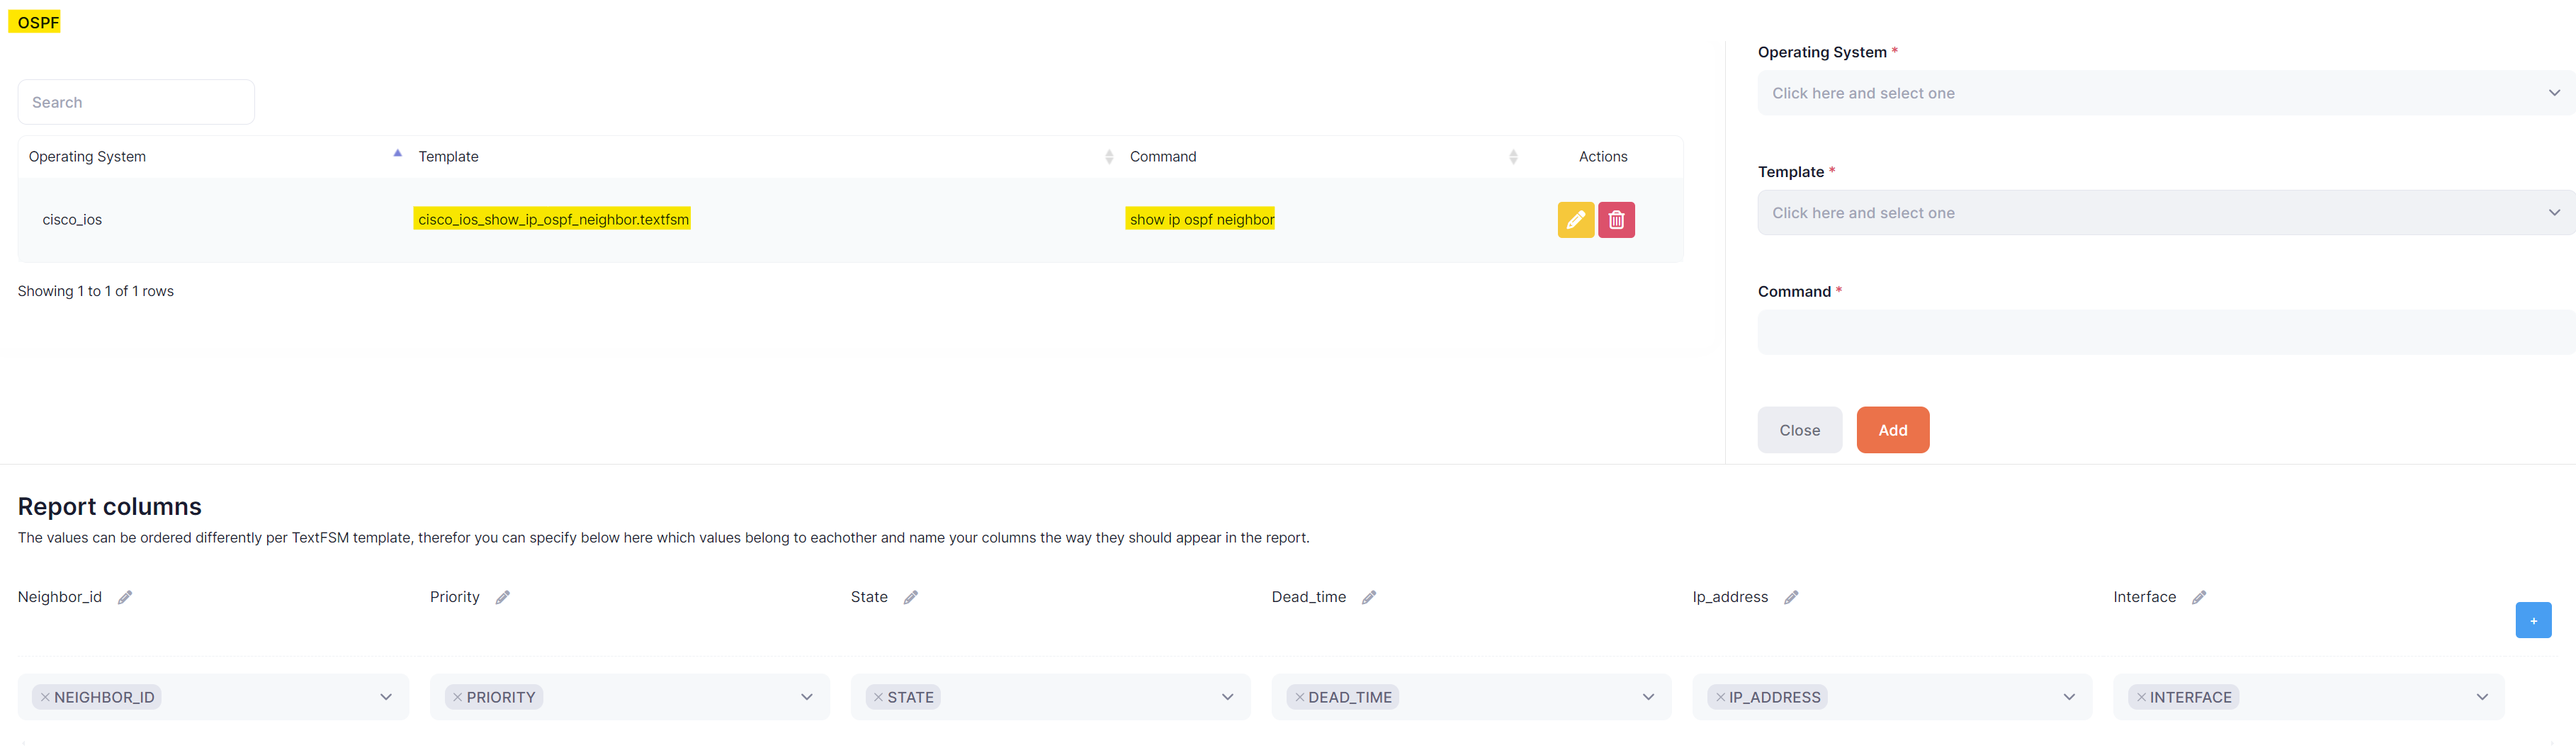Image resolution: width=2576 pixels, height=755 pixels.
Task: Expand the PRIORITY value dropdown
Action: coord(807,697)
